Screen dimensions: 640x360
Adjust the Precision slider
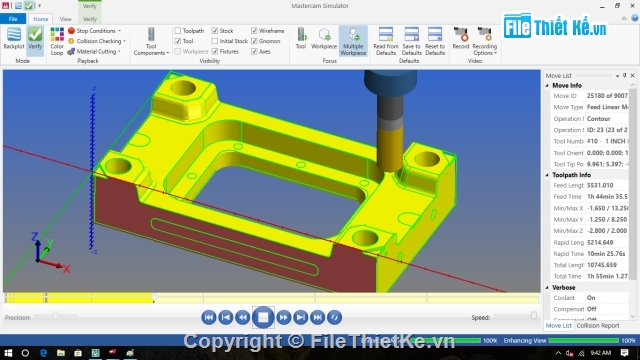(x=55, y=315)
